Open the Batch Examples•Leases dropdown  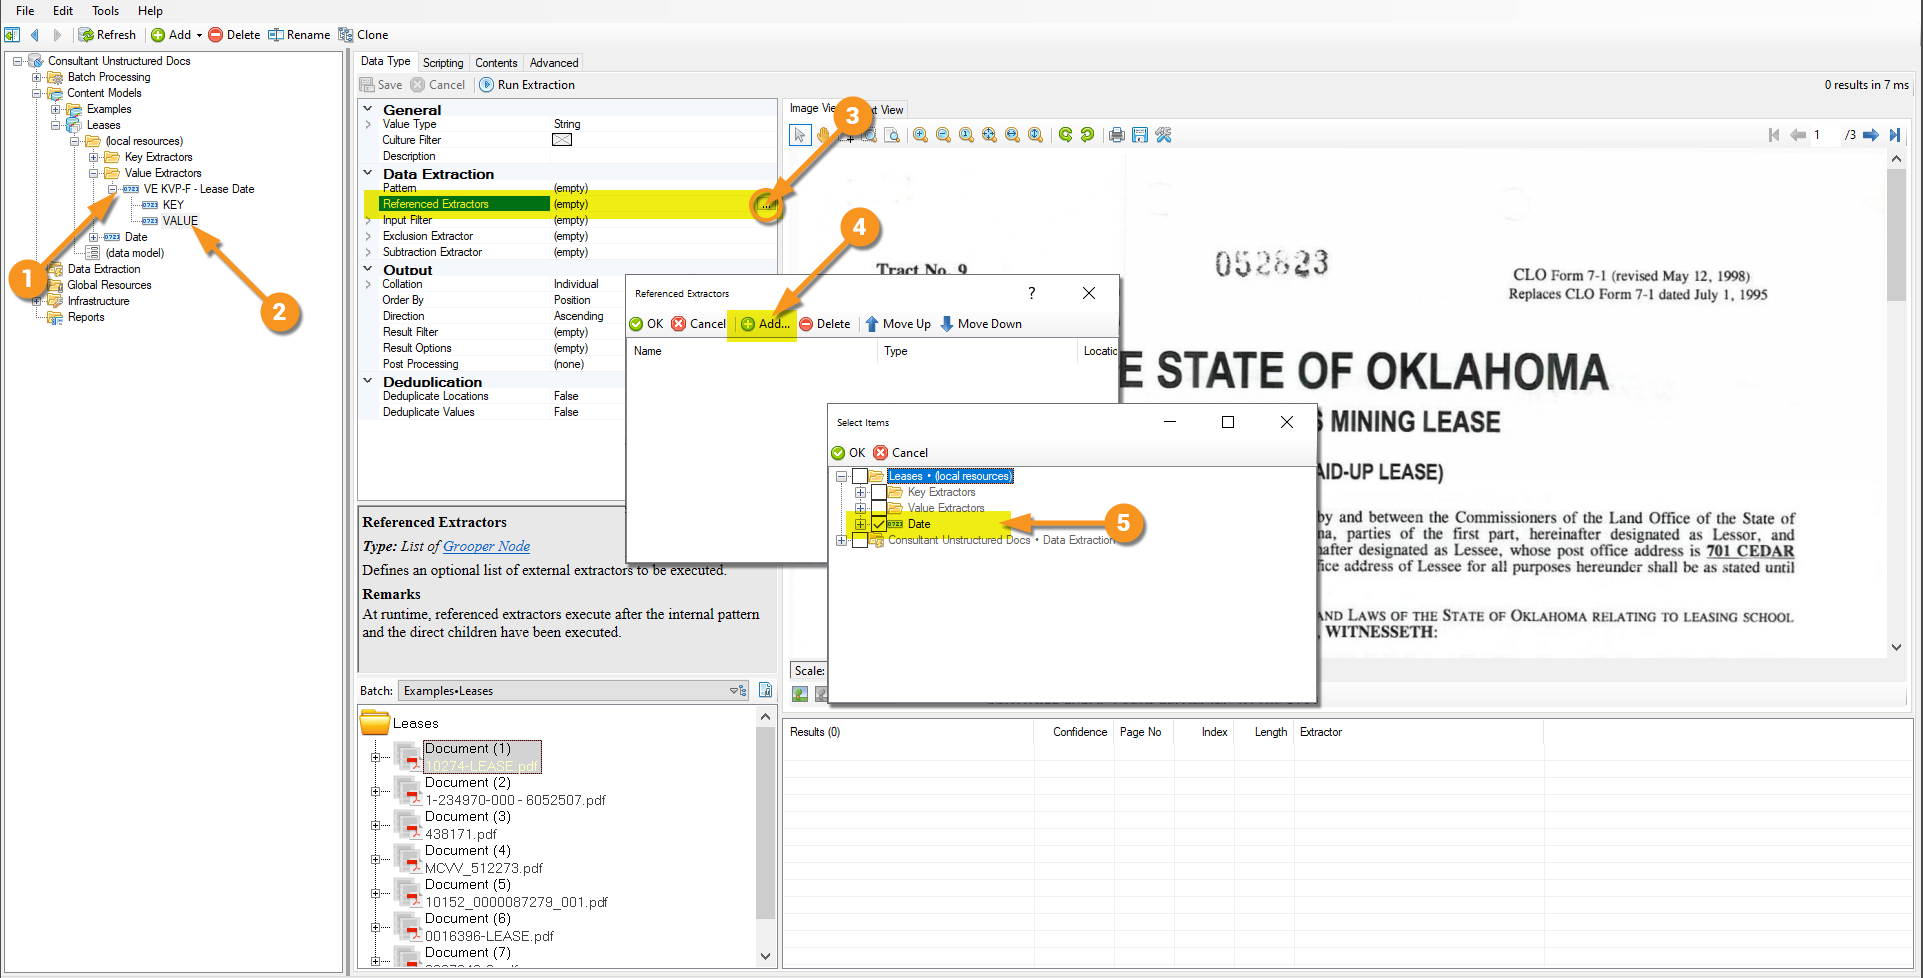pyautogui.click(x=573, y=690)
